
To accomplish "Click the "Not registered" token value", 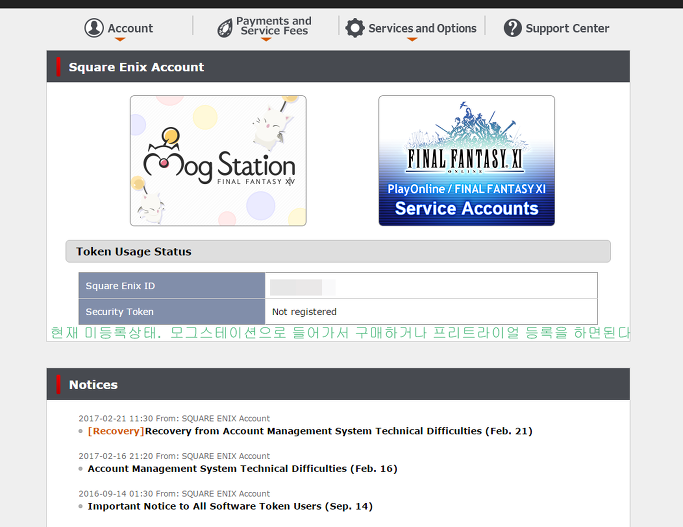I will pos(304,312).
